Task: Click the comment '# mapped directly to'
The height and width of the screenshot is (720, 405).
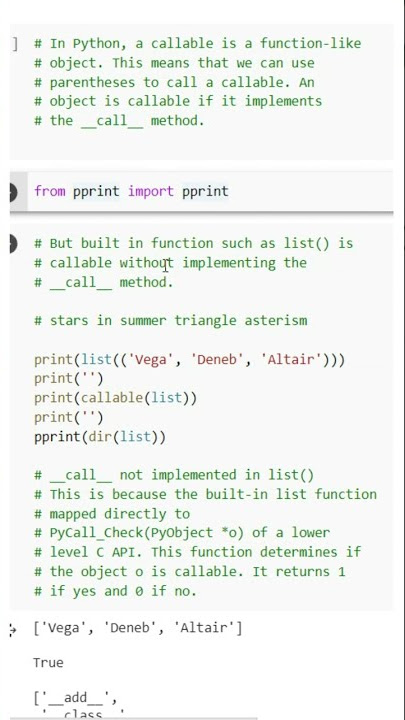Action: click(112, 514)
